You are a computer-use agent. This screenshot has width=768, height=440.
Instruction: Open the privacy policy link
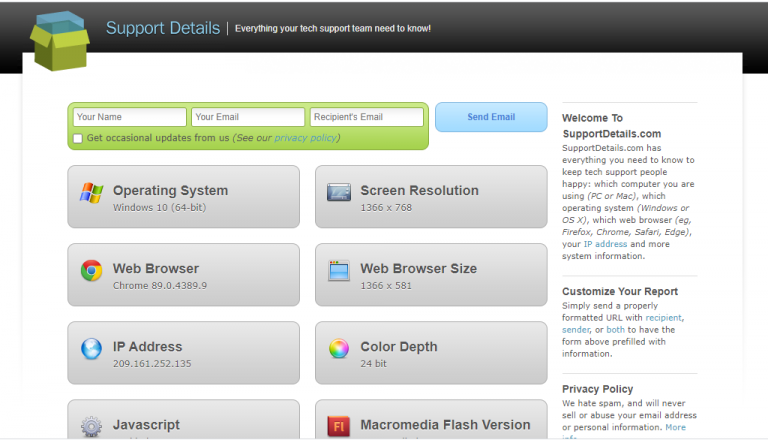click(305, 138)
